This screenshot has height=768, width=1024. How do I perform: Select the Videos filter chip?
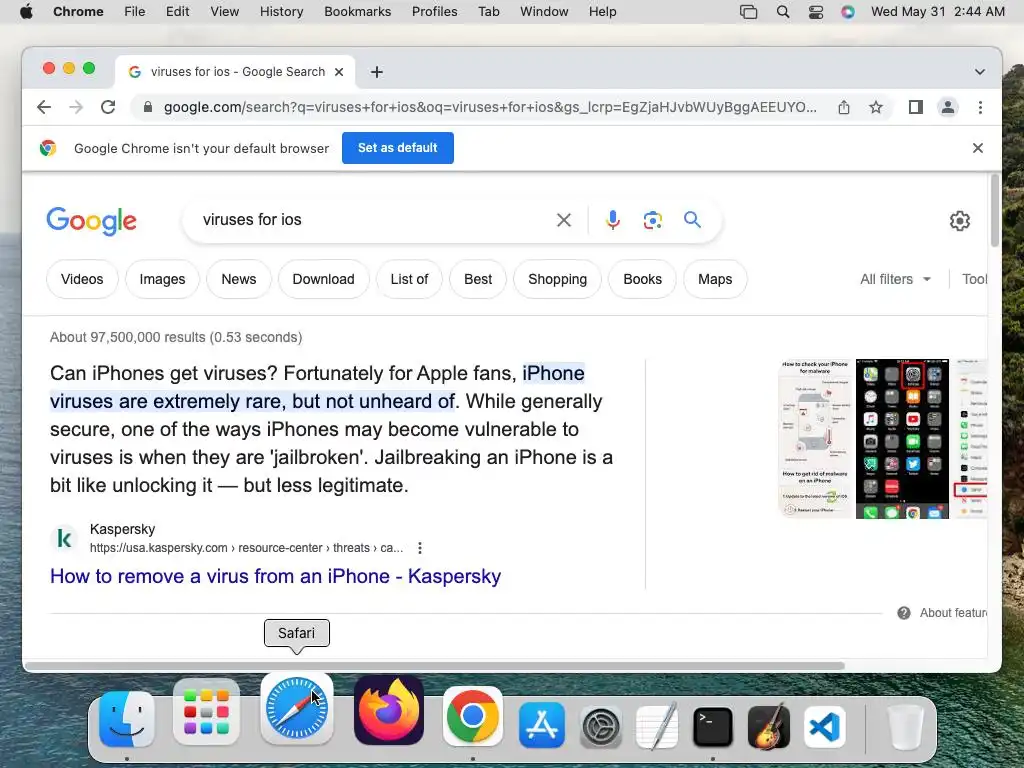[x=82, y=279]
